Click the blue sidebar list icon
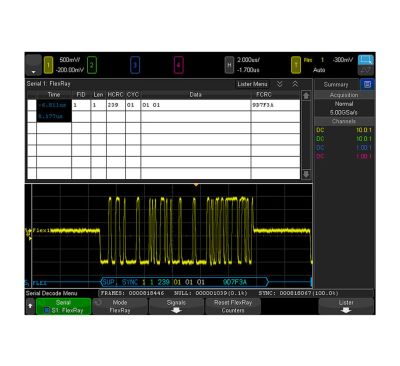 coord(367,84)
